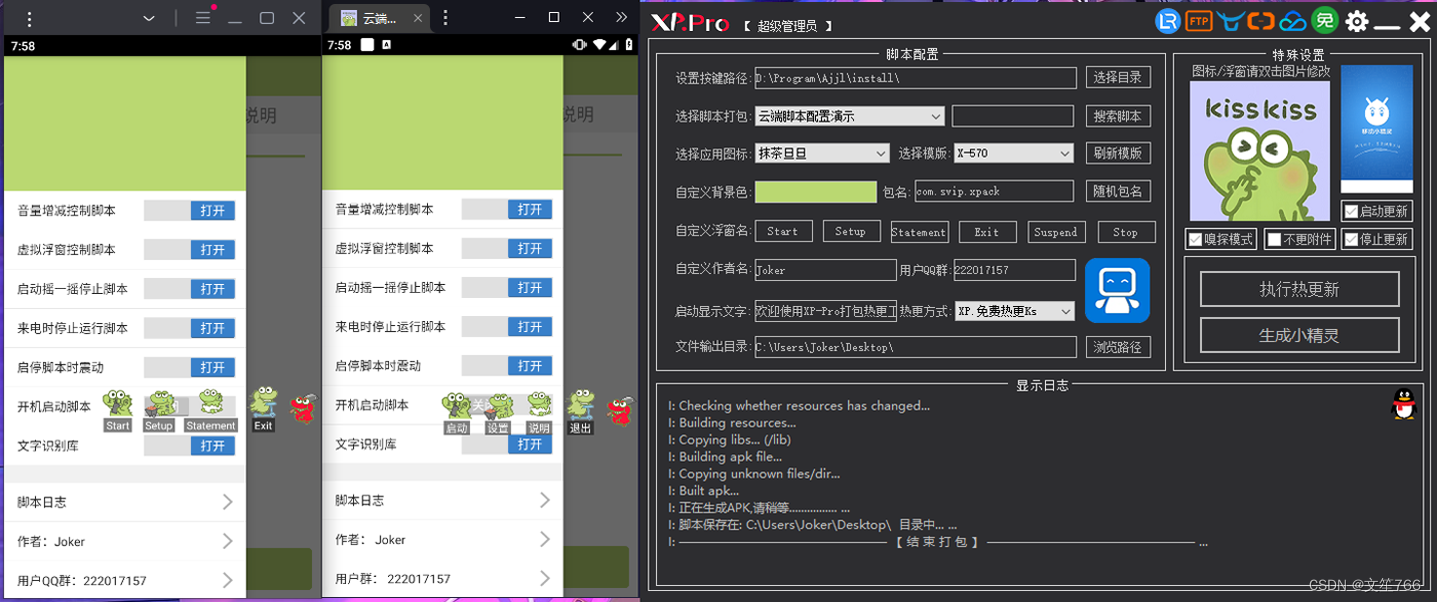Click the blue splash screen thumbnail
Image resolution: width=1437 pixels, height=602 pixels.
coord(1377,129)
